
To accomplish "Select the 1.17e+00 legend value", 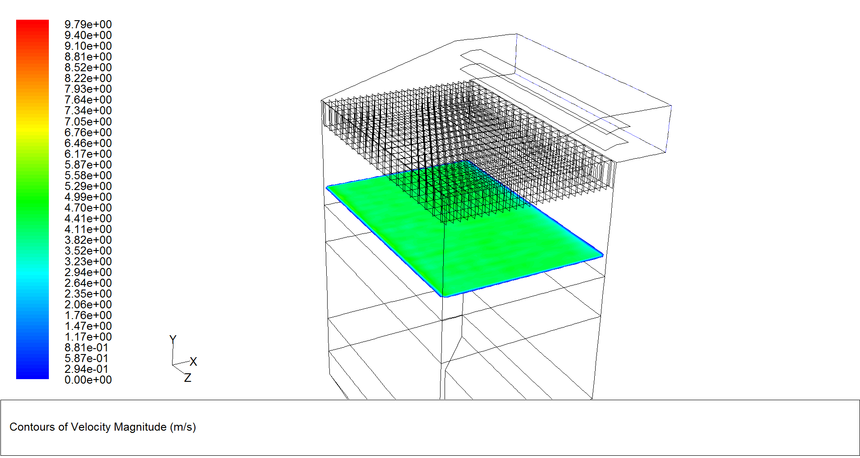I will 88,337.
